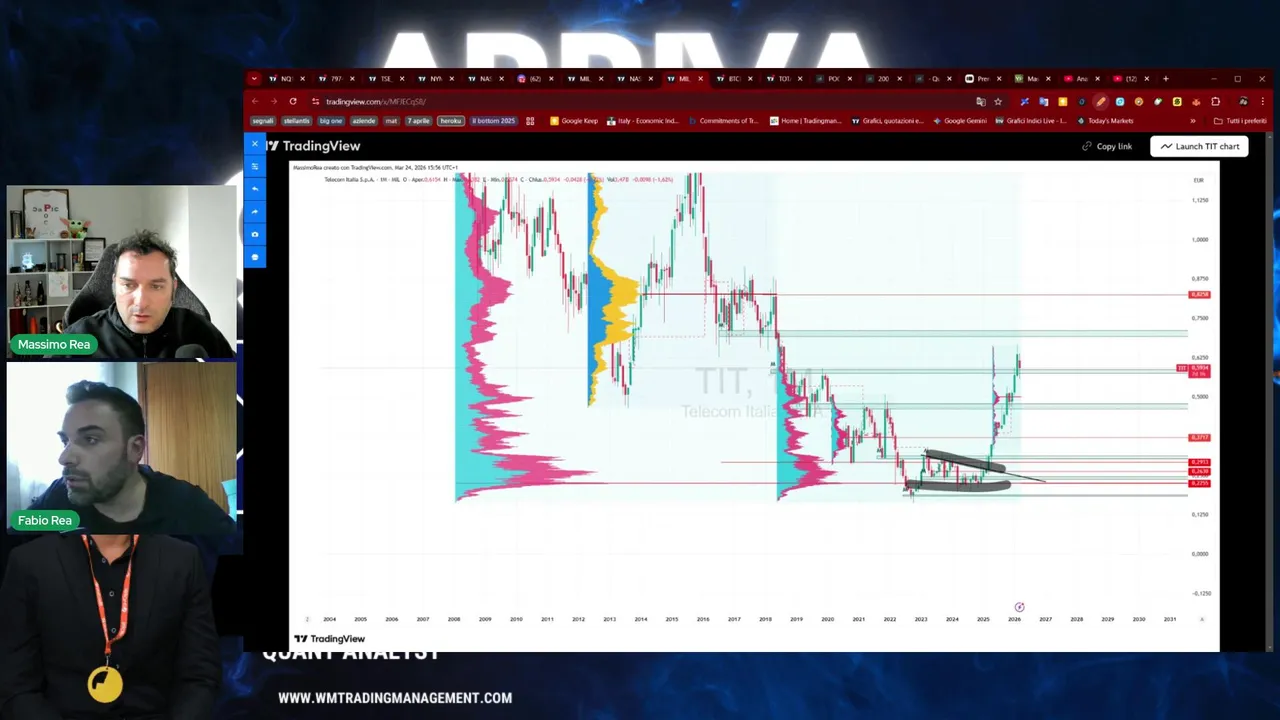Viewport: 1280px width, 720px height.
Task: Open the Today's Markets bookmark
Action: pos(1106,121)
